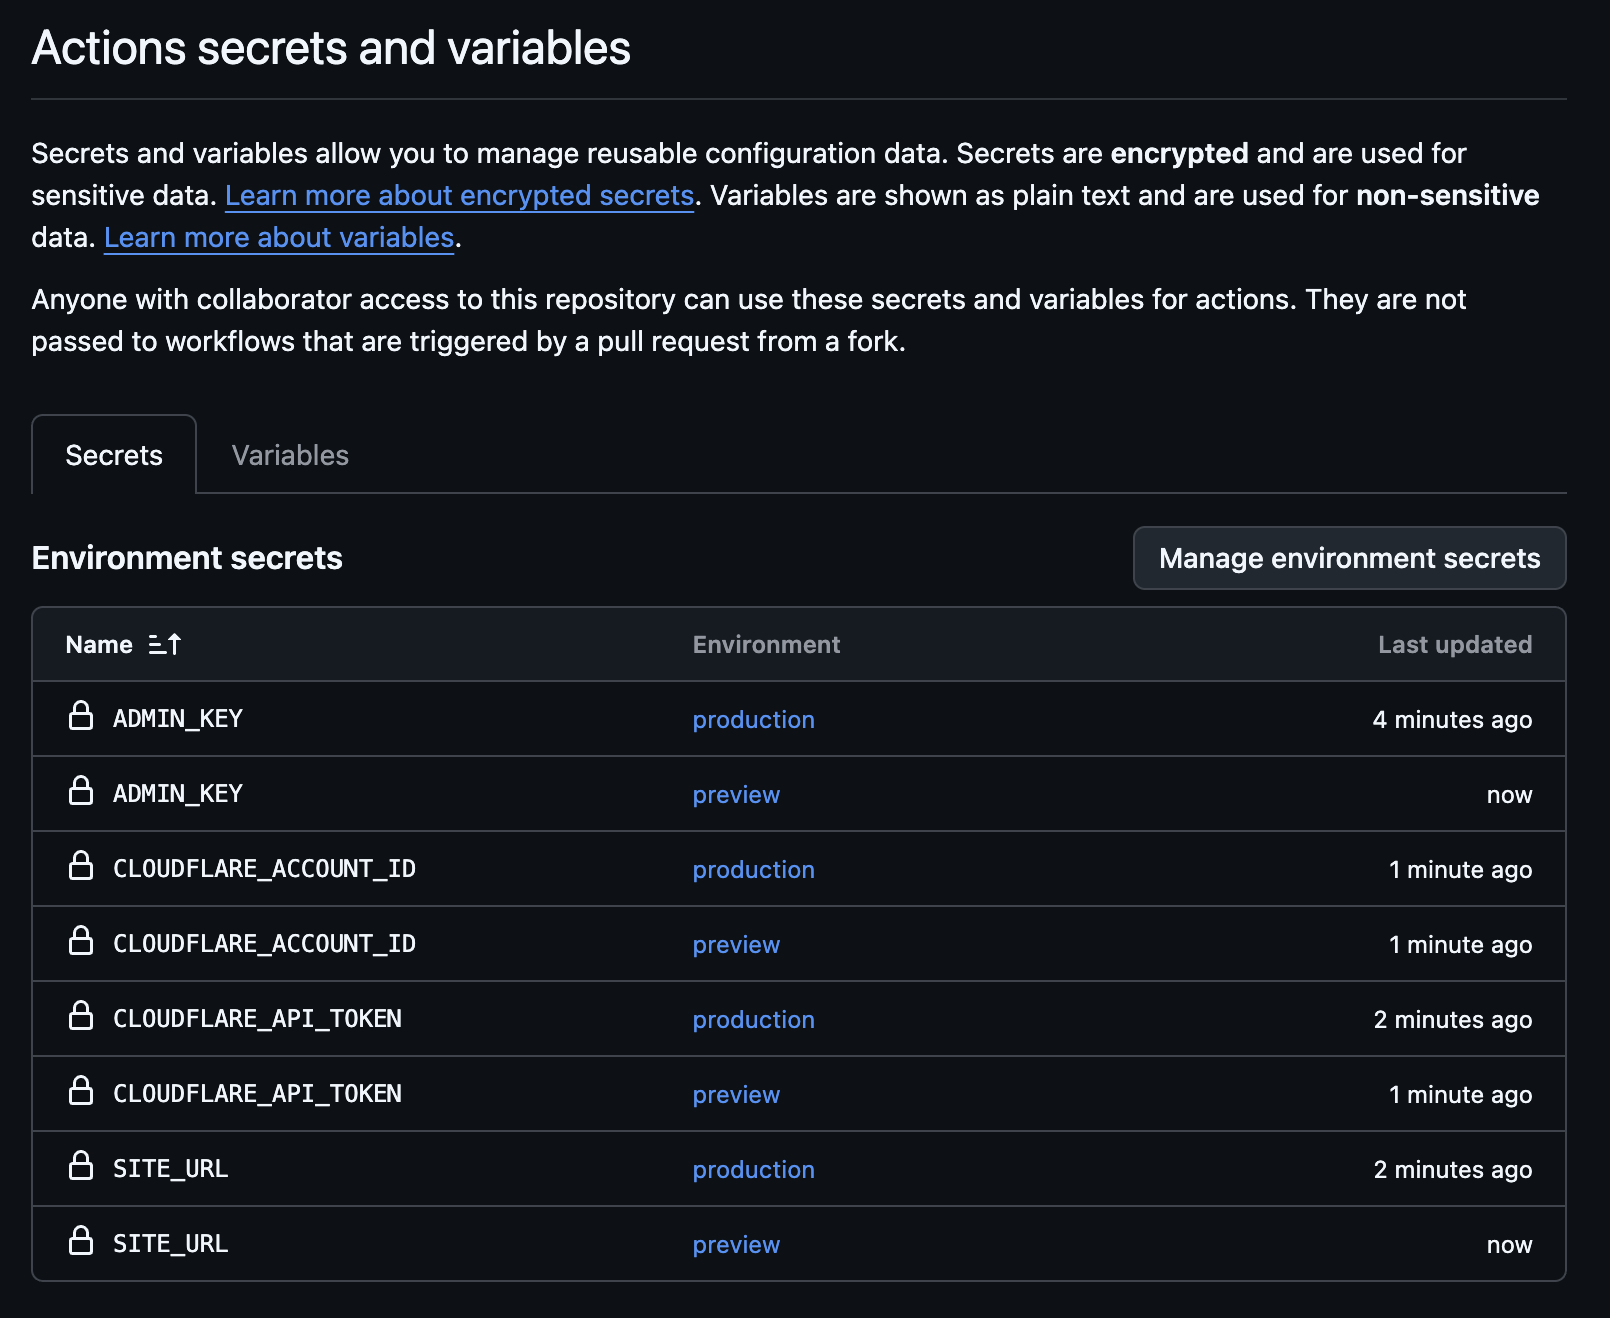This screenshot has height=1318, width=1610.
Task: Click lock icon beside preview ADMIN_KEY
Action: tap(81, 791)
